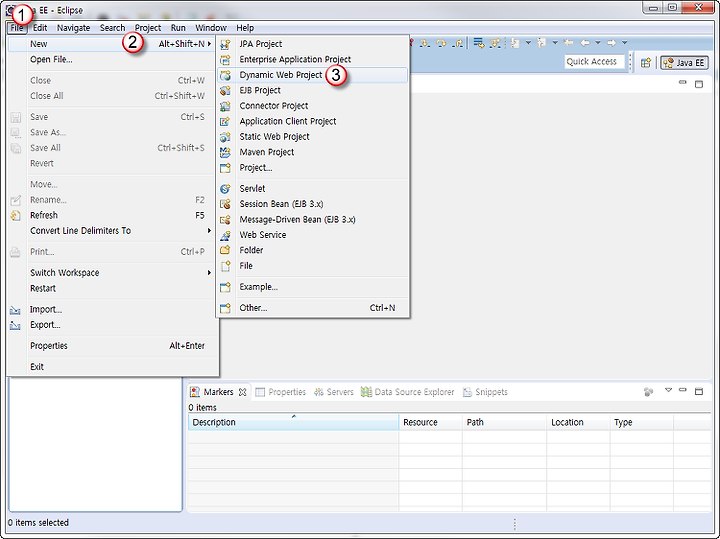Screen dimensions: 720x539
Task: Switch to the Snippets view tab
Action: click(x=486, y=392)
